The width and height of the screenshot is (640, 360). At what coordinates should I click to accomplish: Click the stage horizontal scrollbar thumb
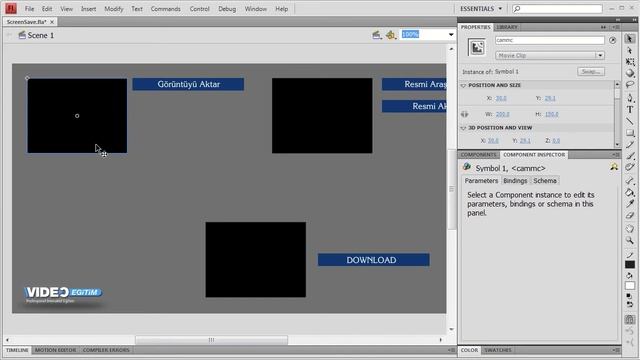211,340
